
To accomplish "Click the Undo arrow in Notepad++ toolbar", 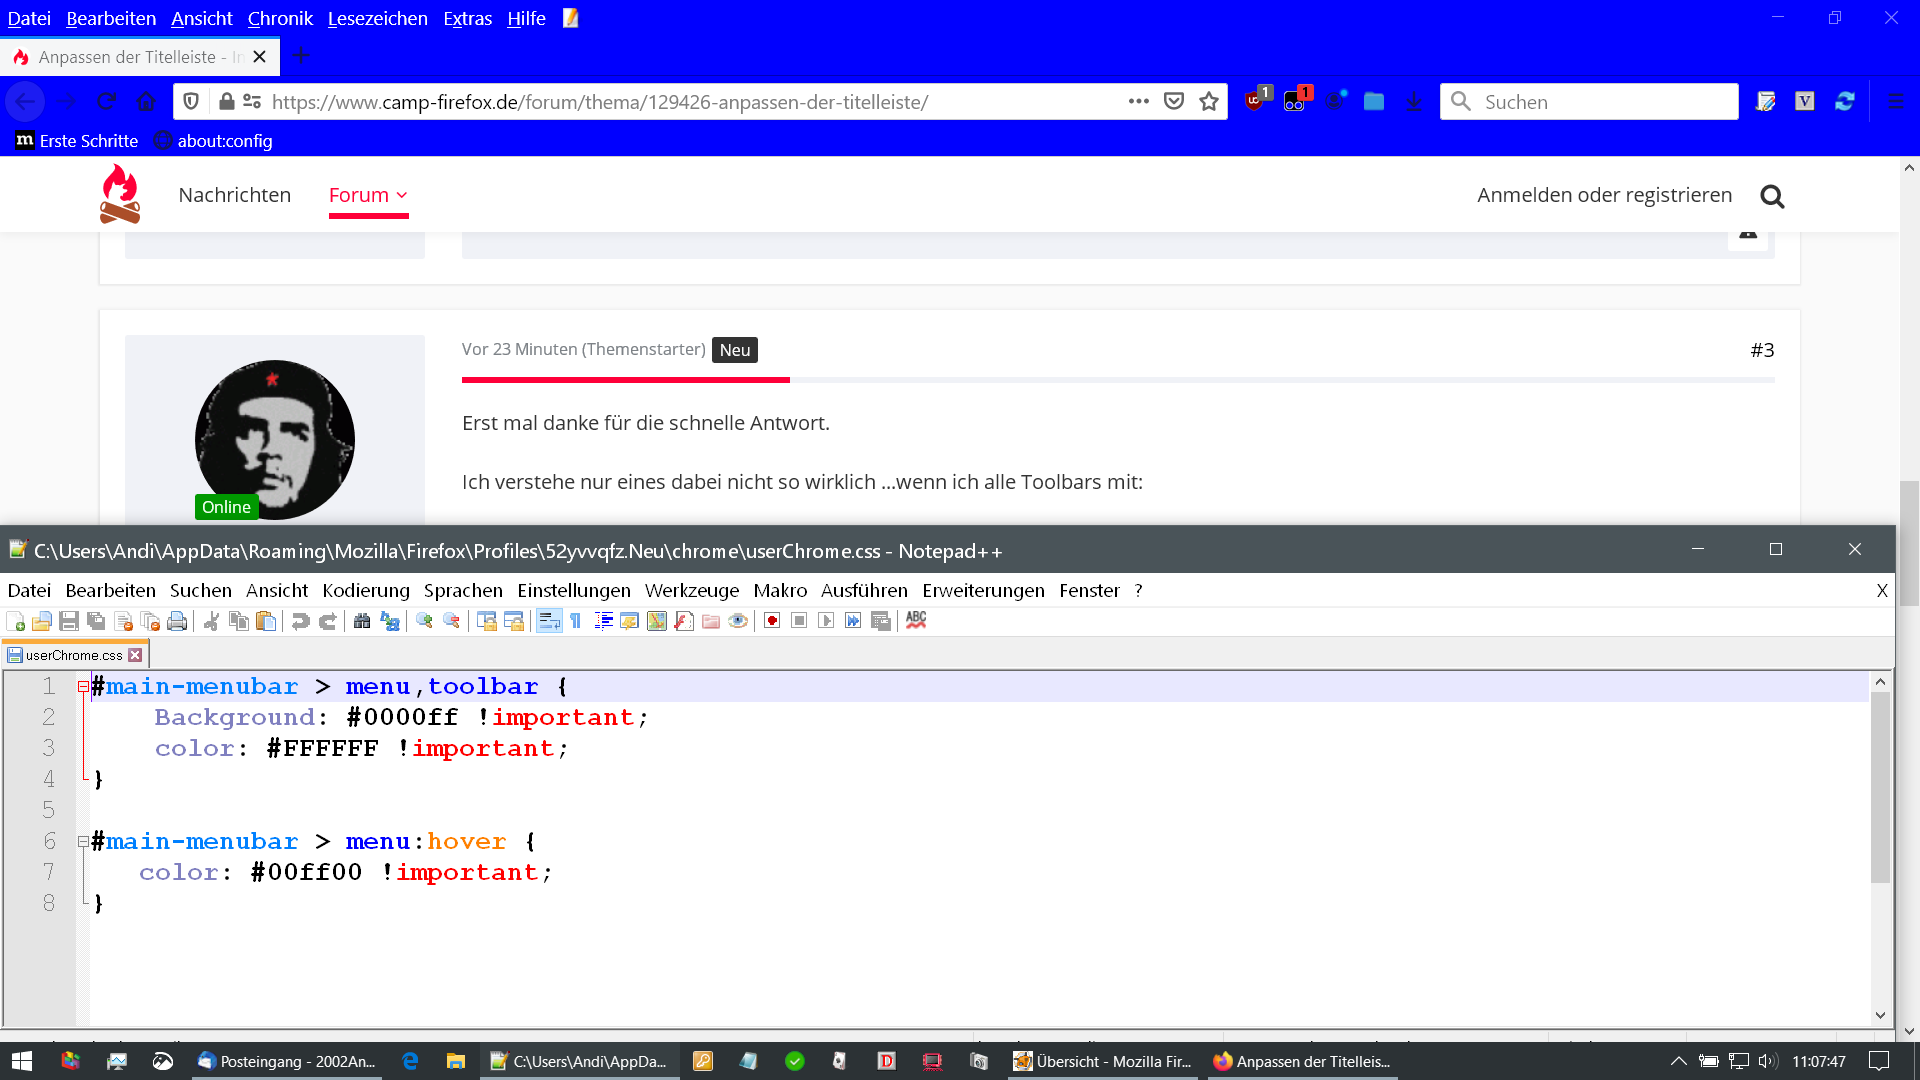I will [x=300, y=621].
